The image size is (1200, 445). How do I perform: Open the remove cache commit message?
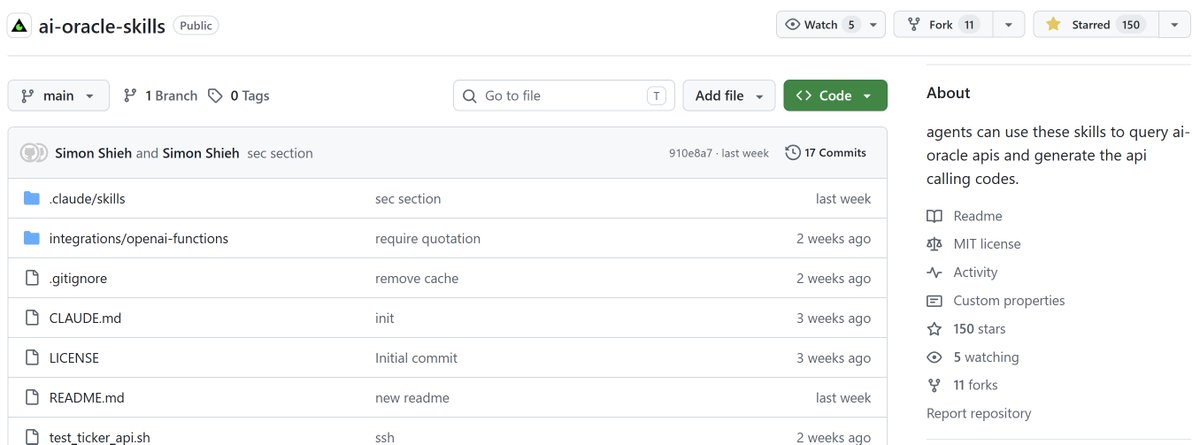click(417, 279)
